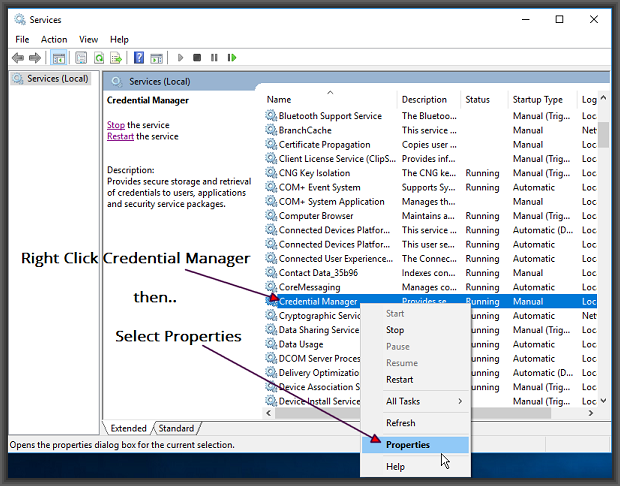Viewport: 620px width, 486px height.
Task: Switch to the Standard tab
Action: tap(176, 428)
